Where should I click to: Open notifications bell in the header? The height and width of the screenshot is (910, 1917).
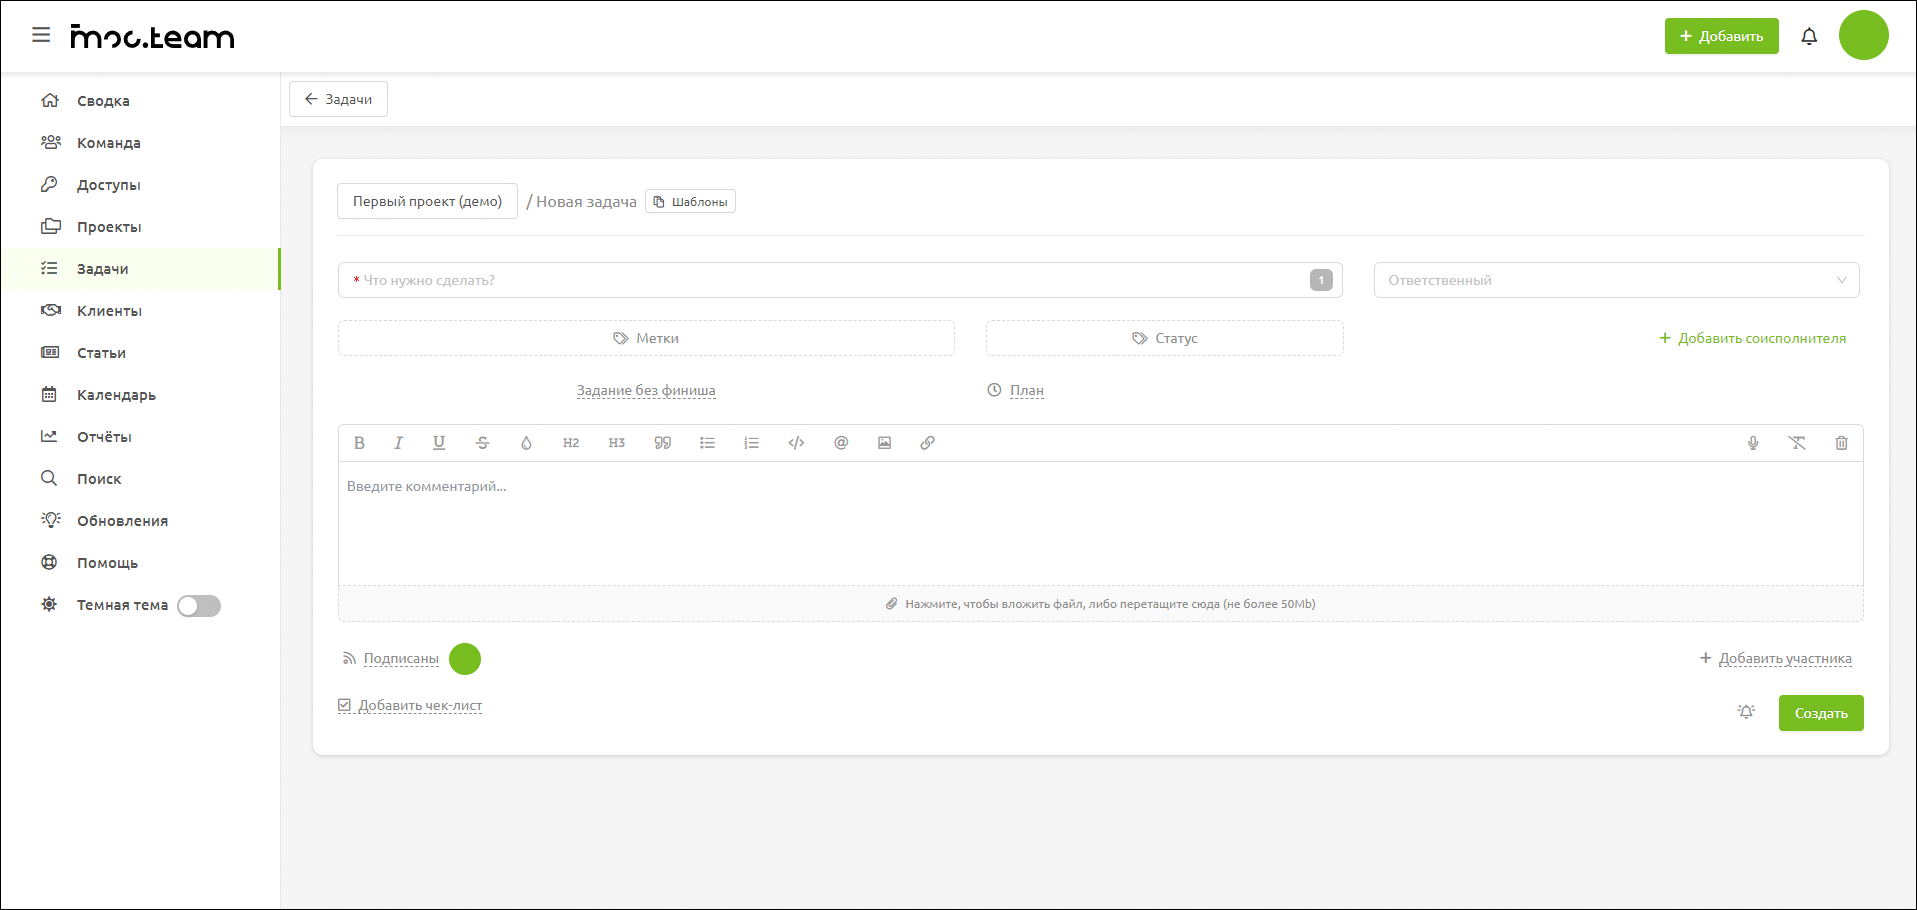1808,37
